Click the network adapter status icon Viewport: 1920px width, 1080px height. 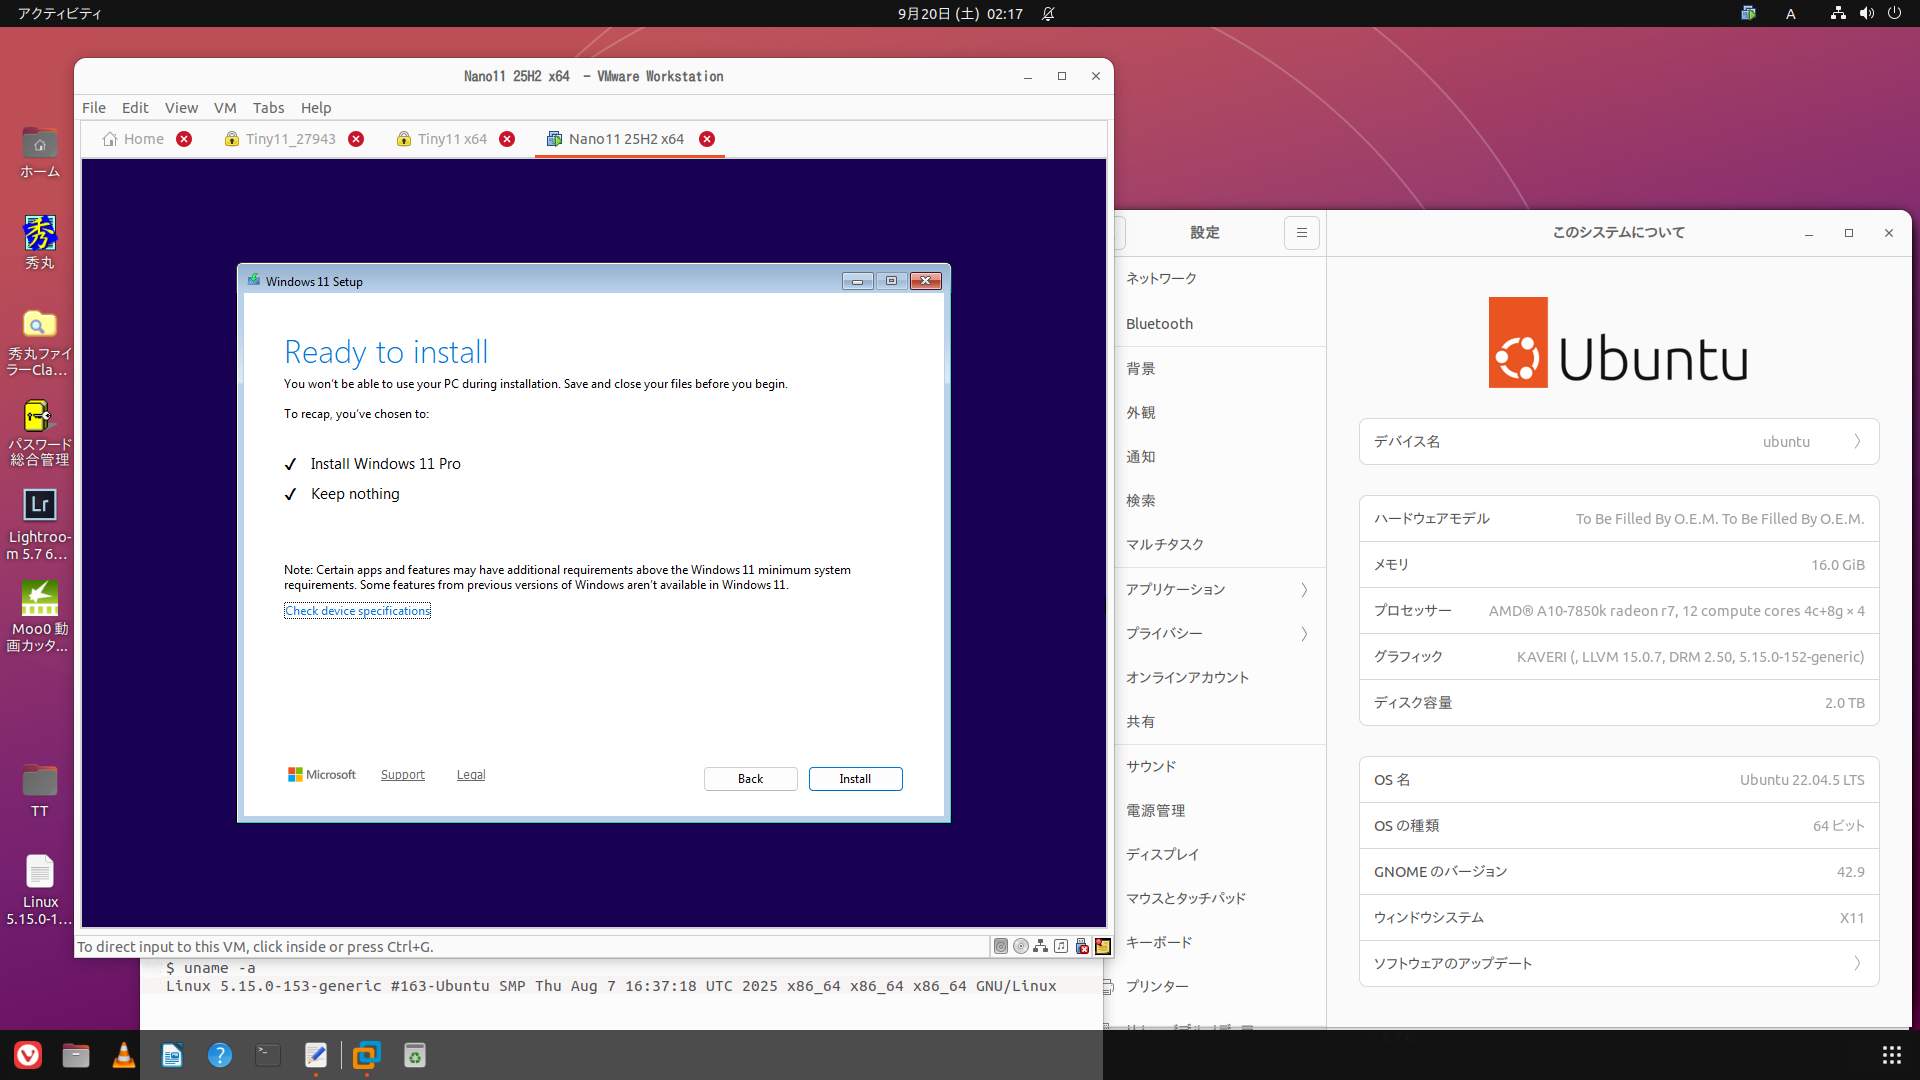(x=1041, y=946)
